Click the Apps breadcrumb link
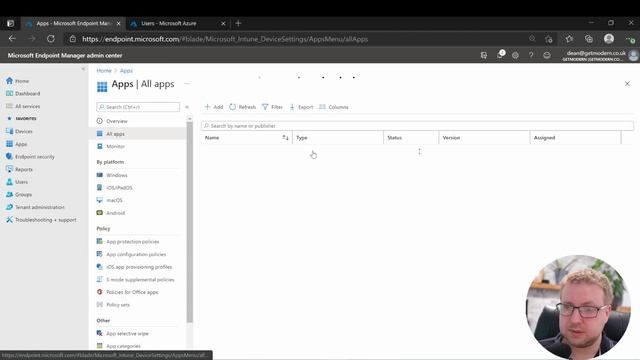640x360 pixels. point(126,71)
